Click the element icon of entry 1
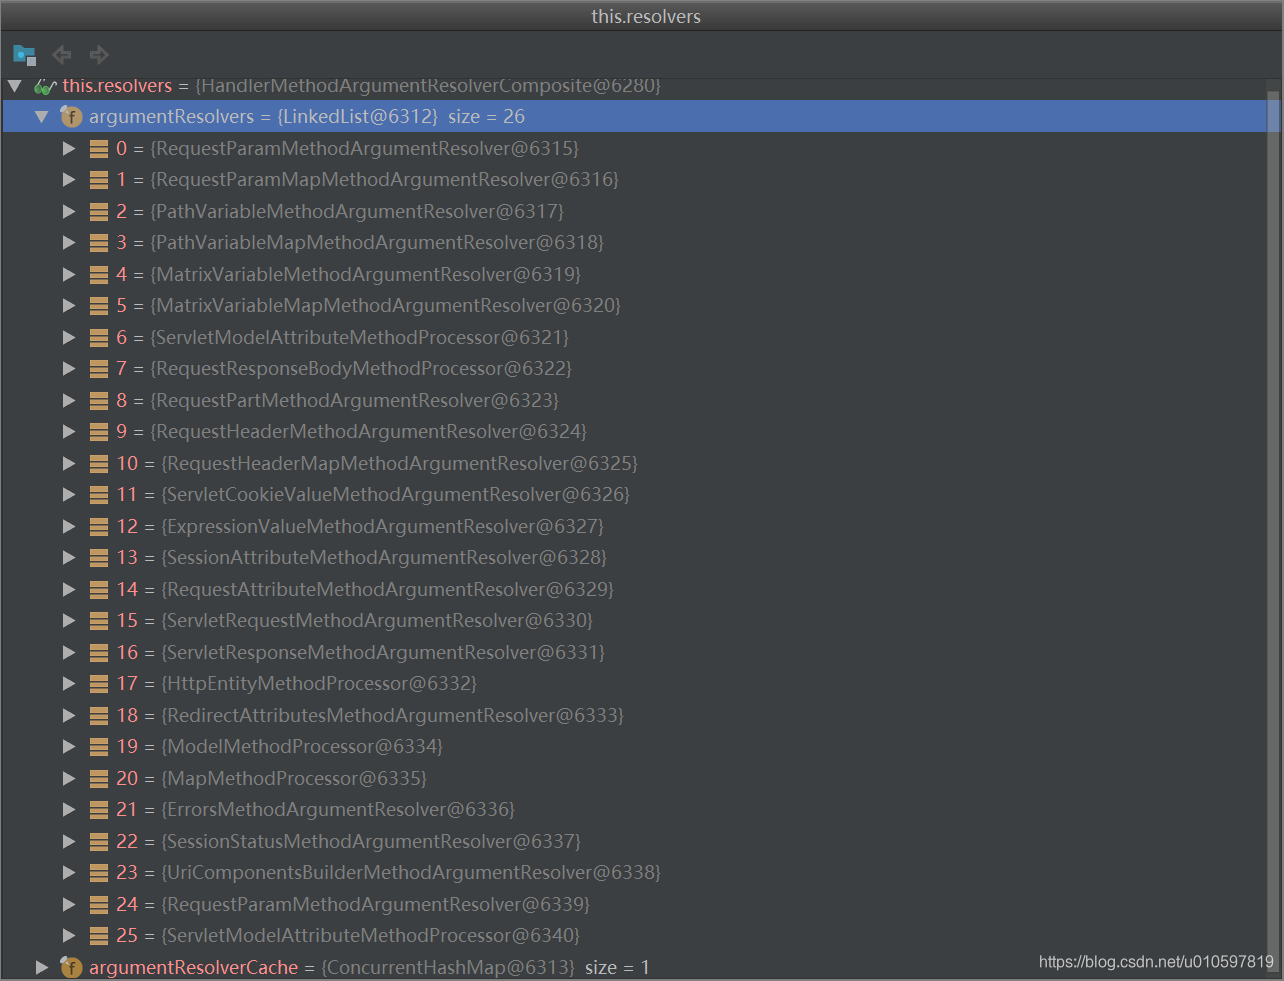Screen dimensions: 1284x981 99,180
